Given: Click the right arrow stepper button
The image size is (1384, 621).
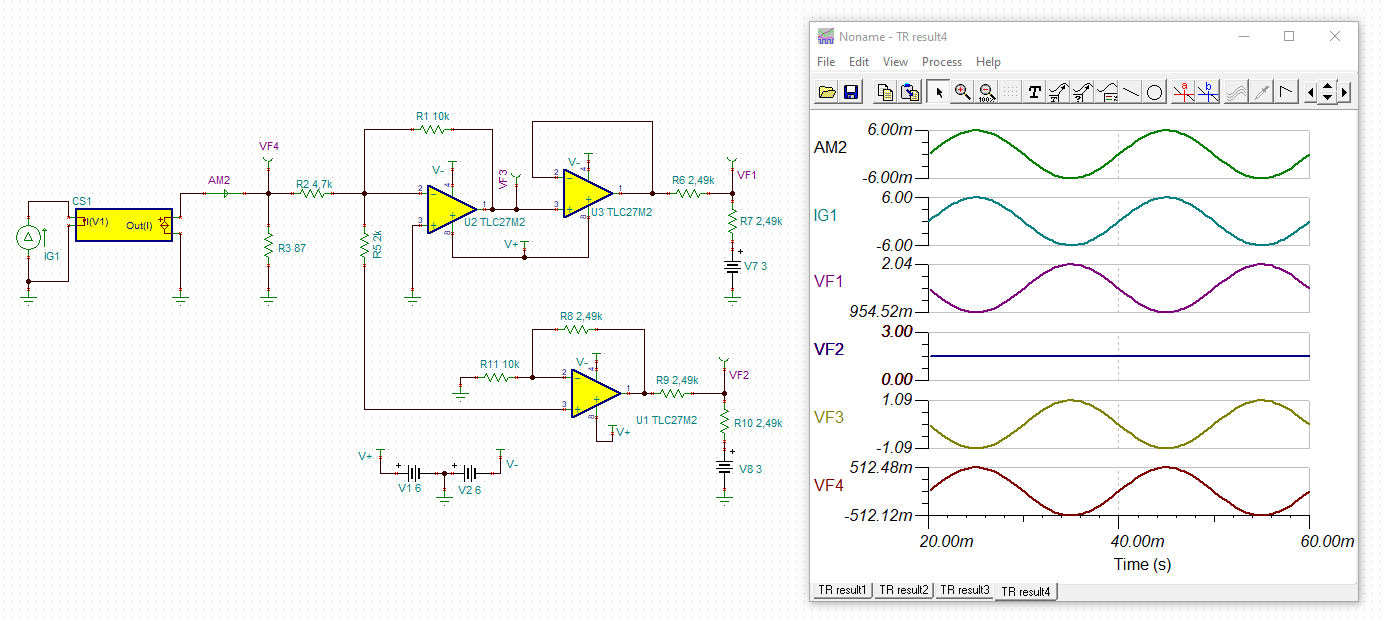Looking at the screenshot, I should coord(1344,92).
